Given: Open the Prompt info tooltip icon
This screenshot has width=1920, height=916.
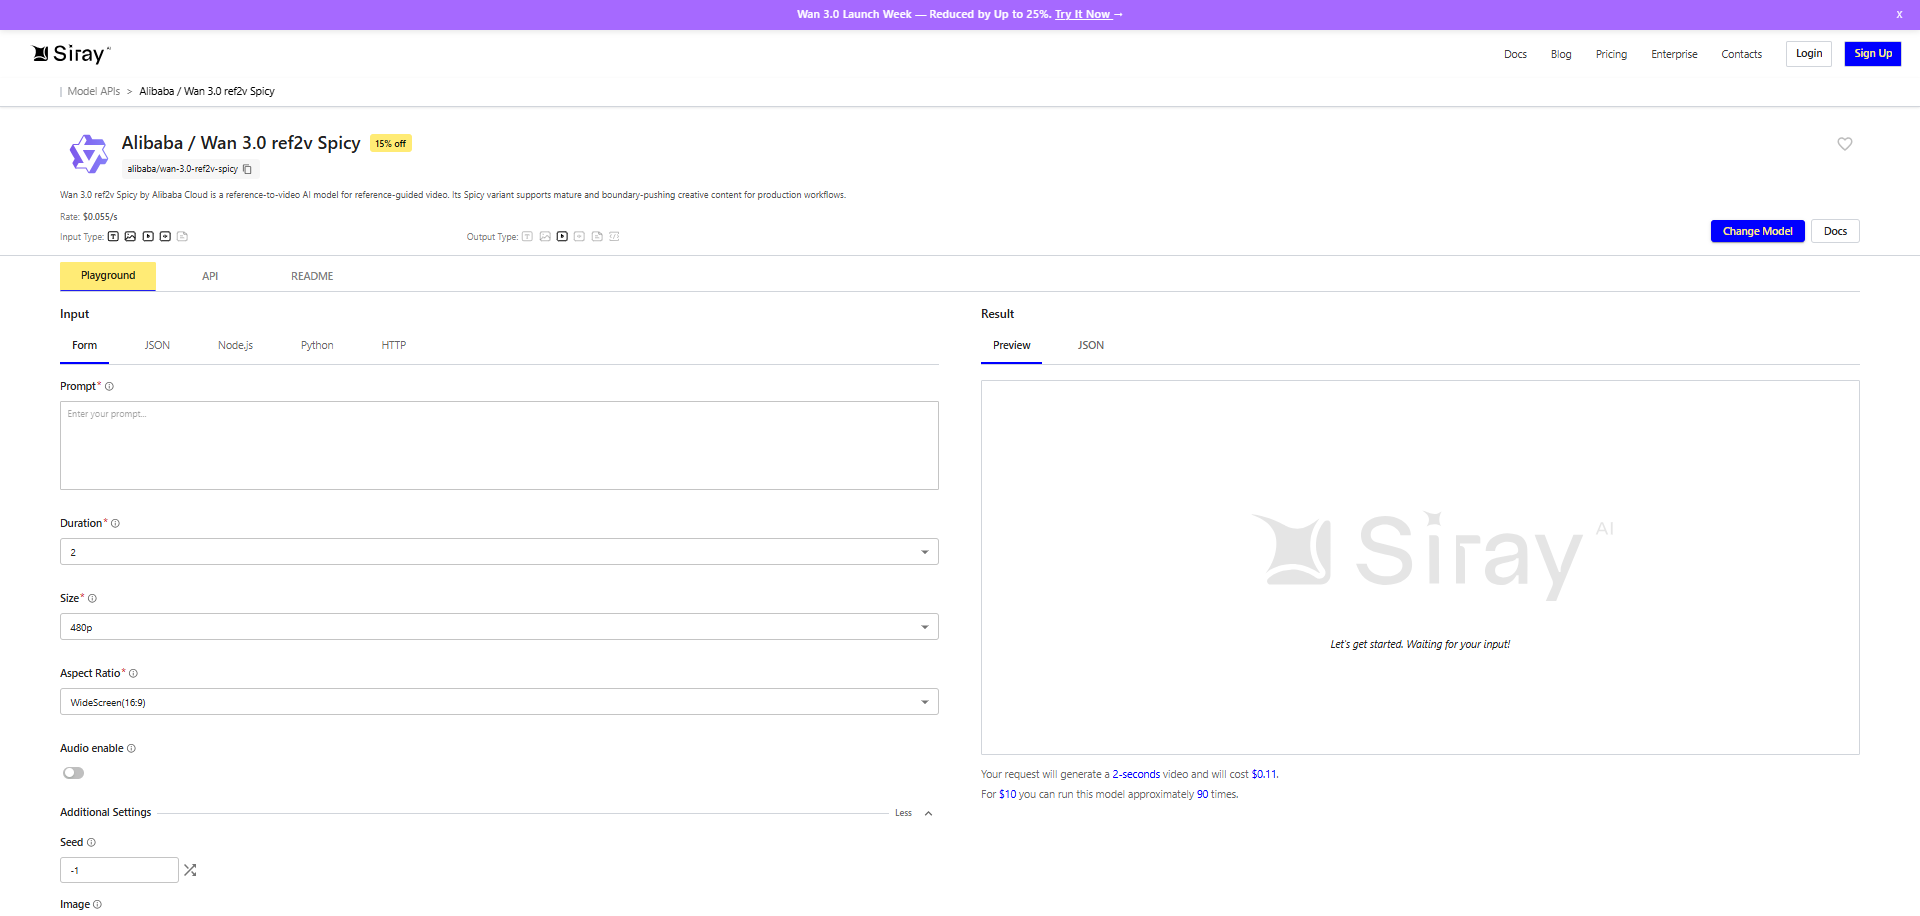Looking at the screenshot, I should (110, 387).
